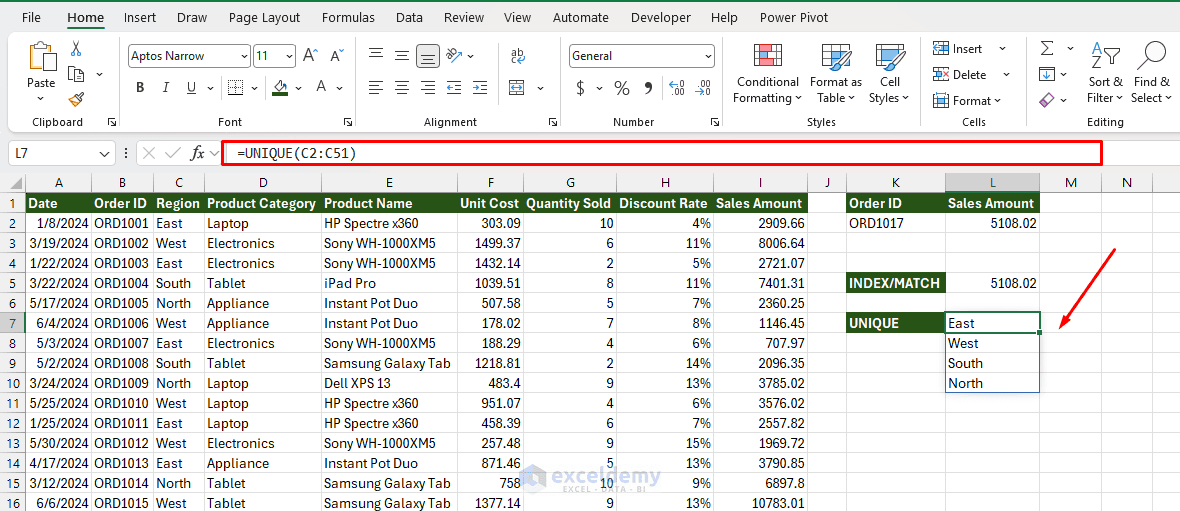Apply the dollar Accounting Number Format
The height and width of the screenshot is (511, 1180).
580,88
